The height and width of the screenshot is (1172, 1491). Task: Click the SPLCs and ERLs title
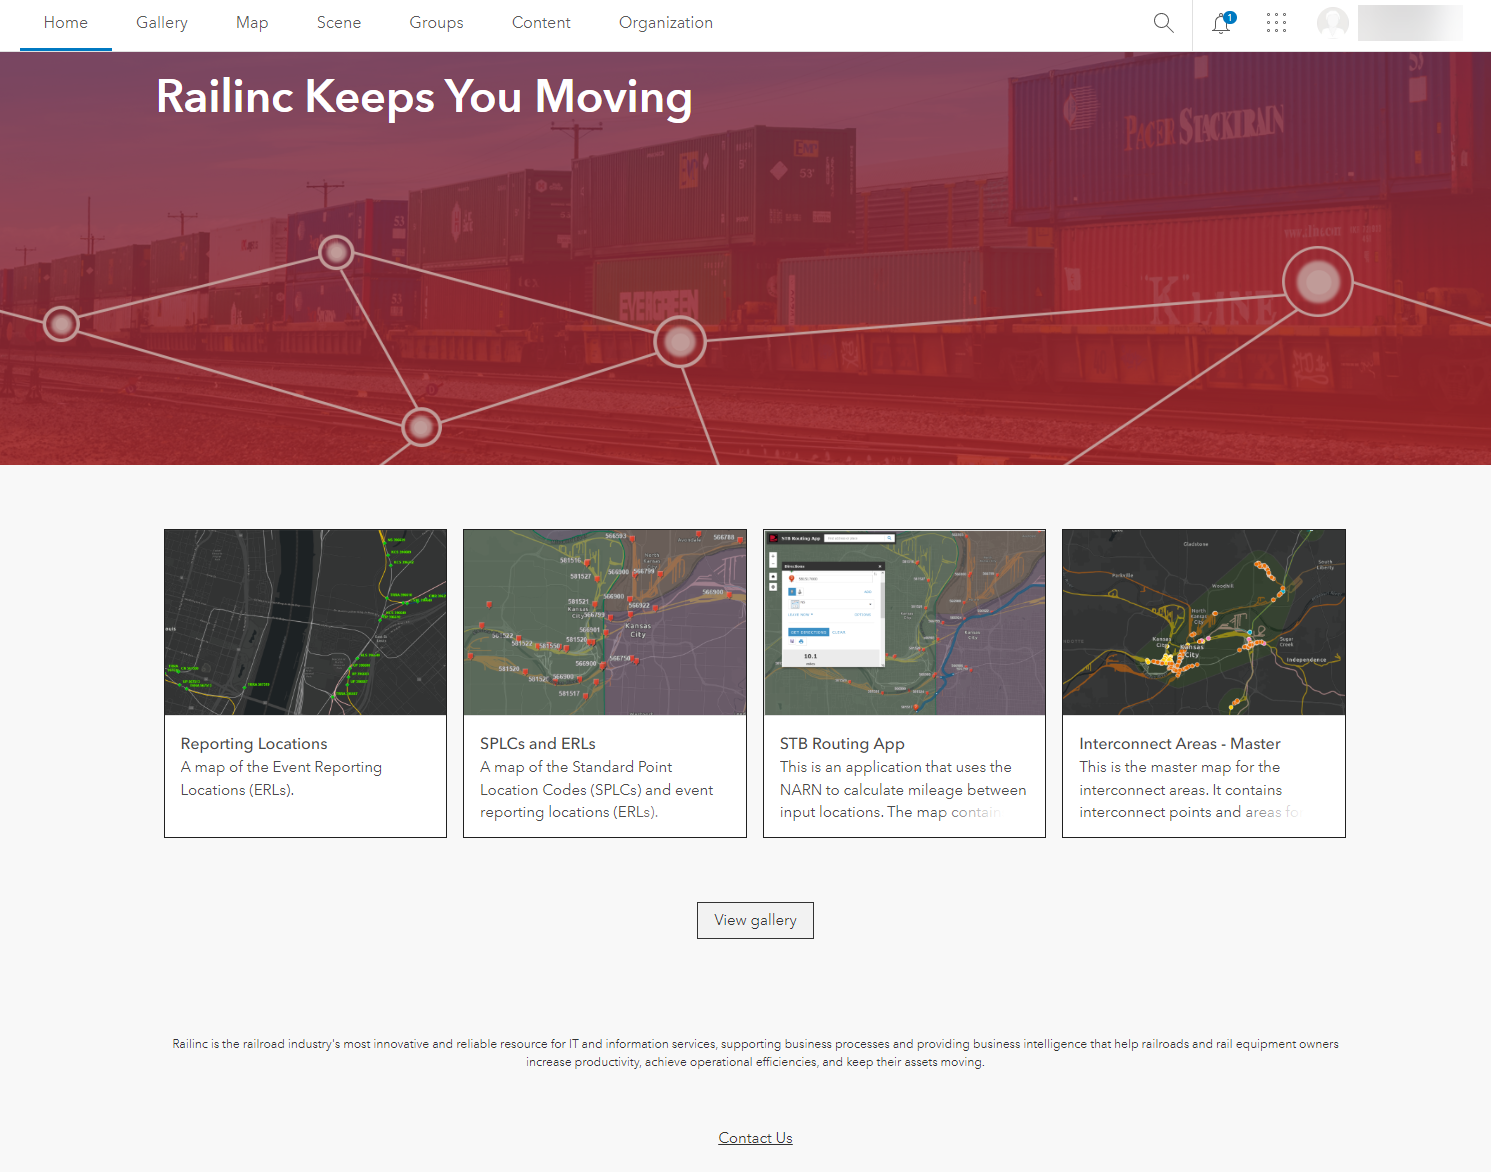coord(538,744)
